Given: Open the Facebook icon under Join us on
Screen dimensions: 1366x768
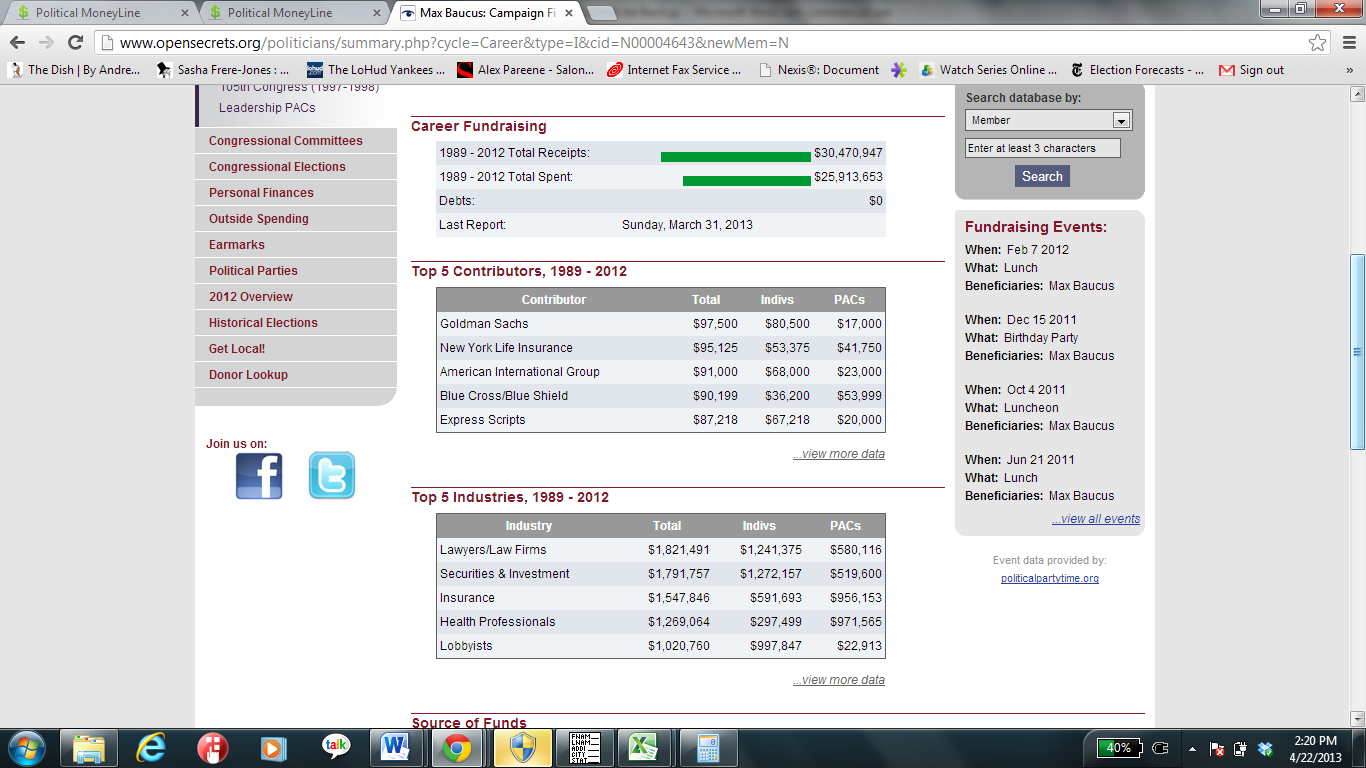Looking at the screenshot, I should point(259,476).
